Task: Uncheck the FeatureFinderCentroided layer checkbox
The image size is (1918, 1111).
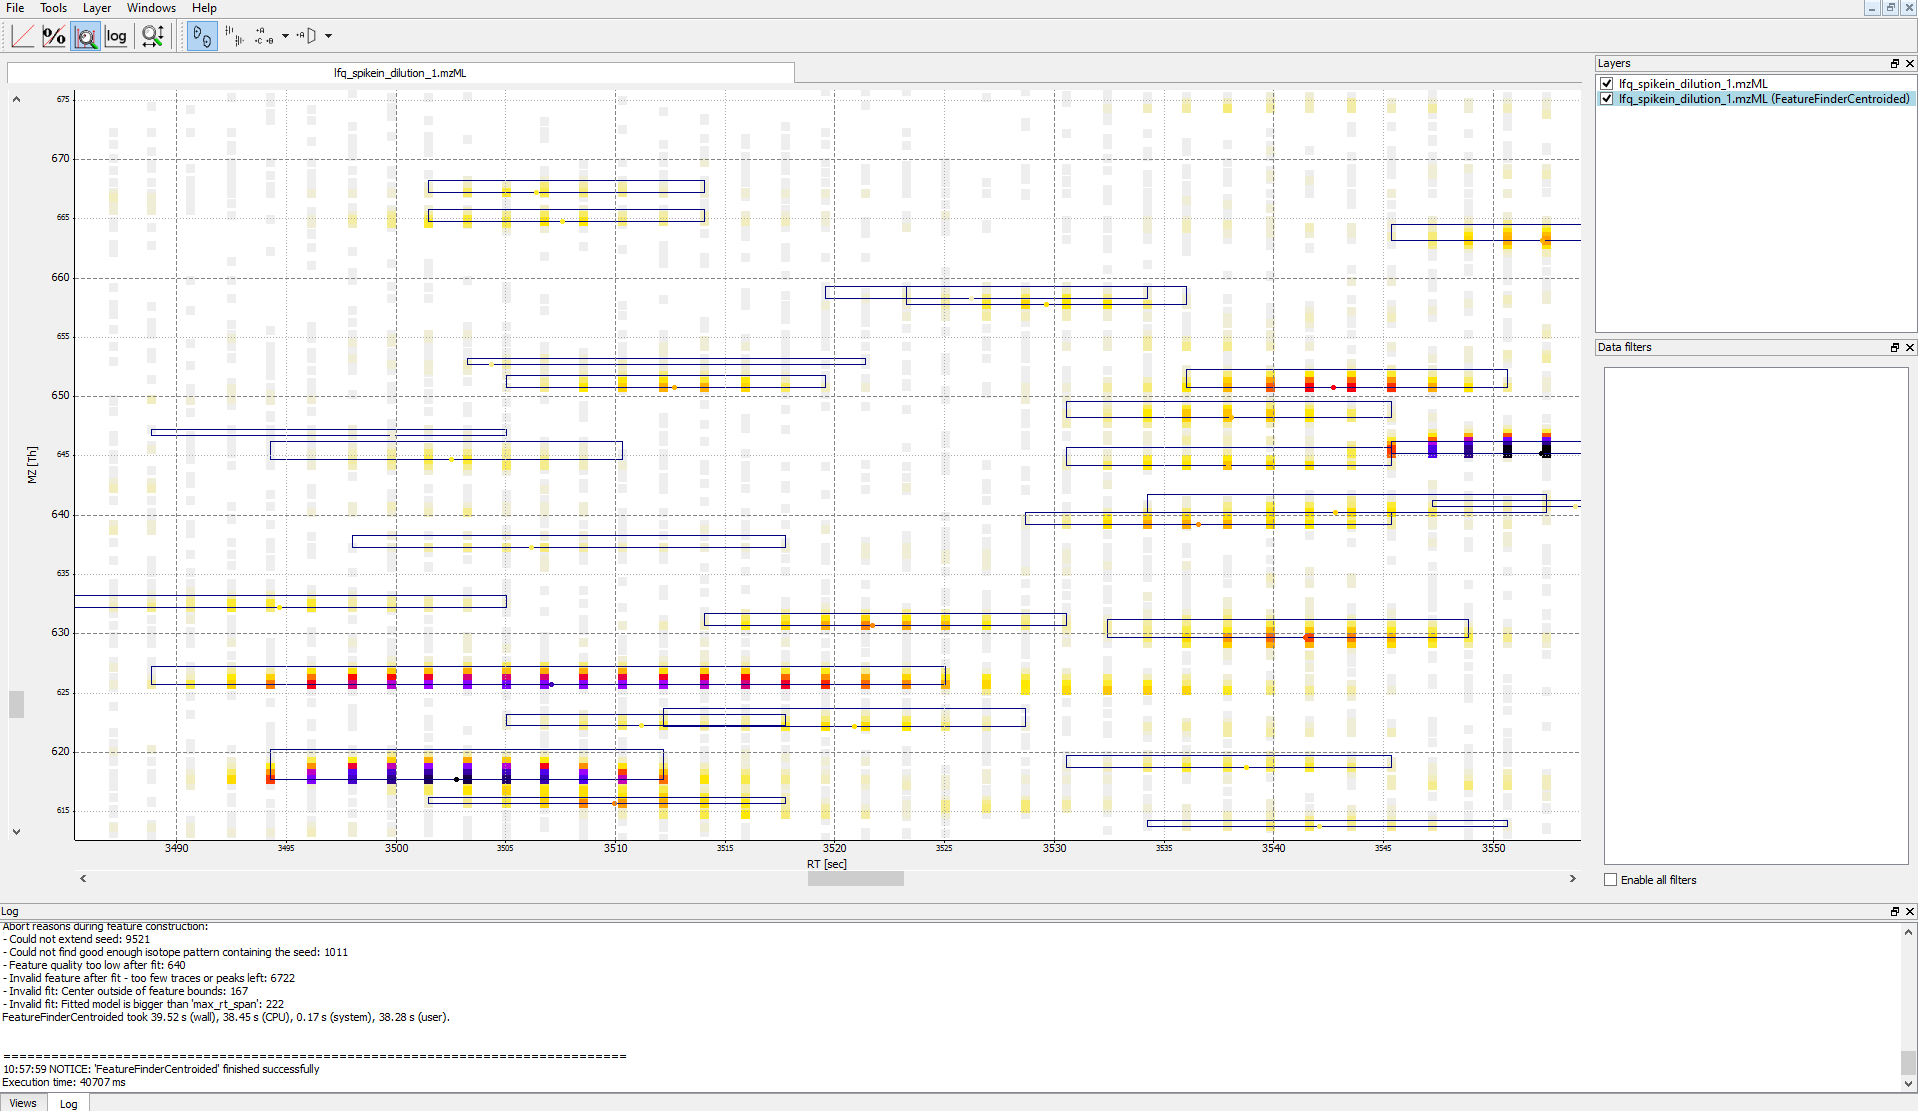Action: click(1607, 99)
